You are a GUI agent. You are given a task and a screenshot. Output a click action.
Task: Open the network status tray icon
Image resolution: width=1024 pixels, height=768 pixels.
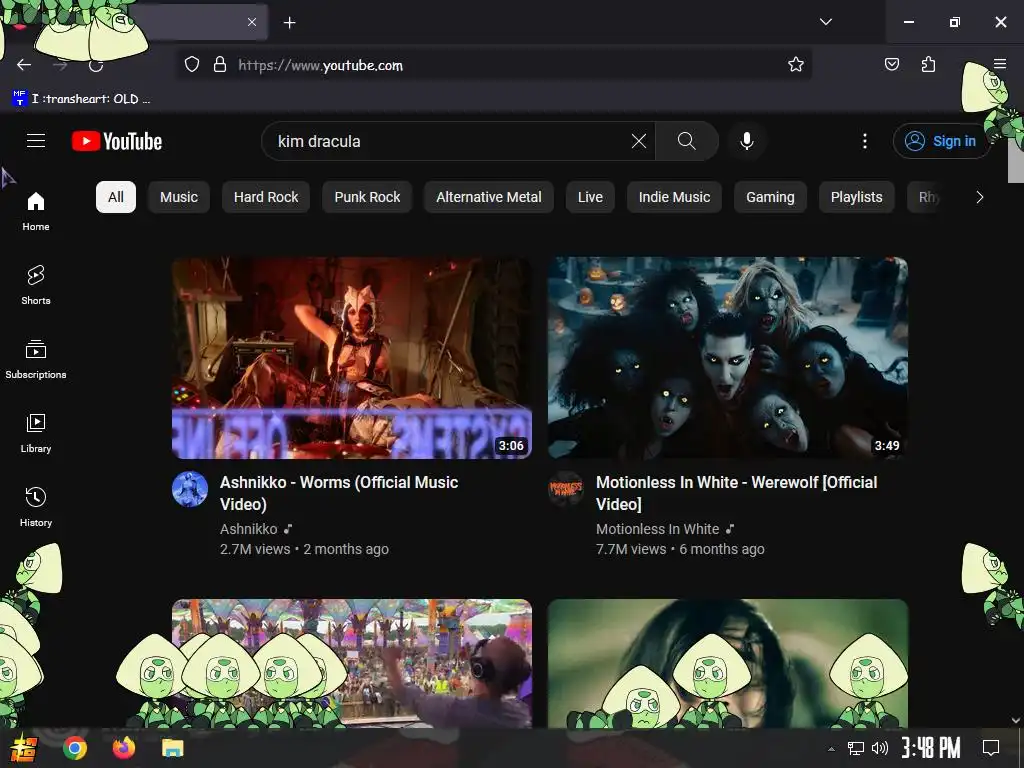[x=856, y=748]
